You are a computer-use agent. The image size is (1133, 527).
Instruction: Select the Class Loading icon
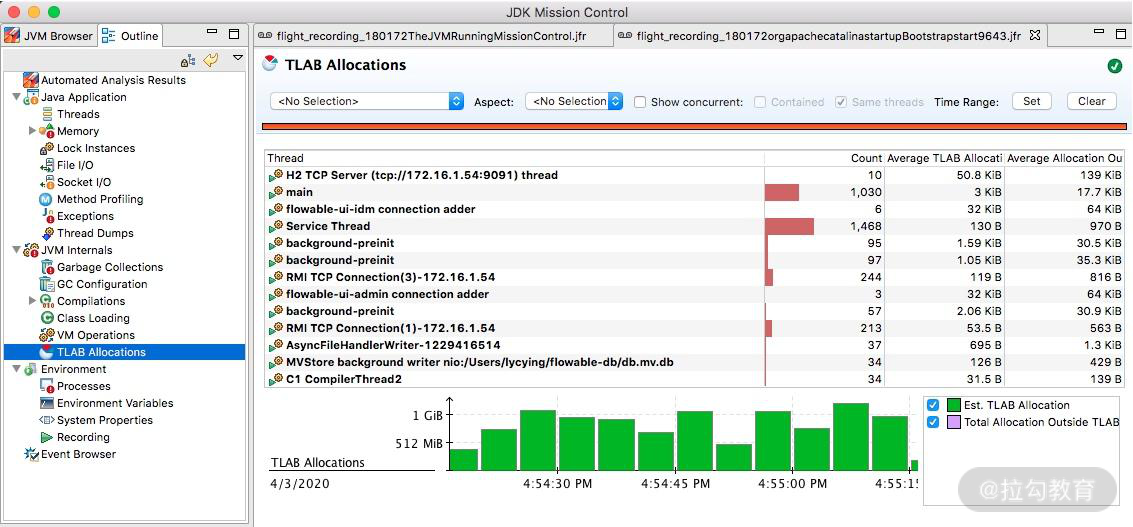tap(47, 318)
